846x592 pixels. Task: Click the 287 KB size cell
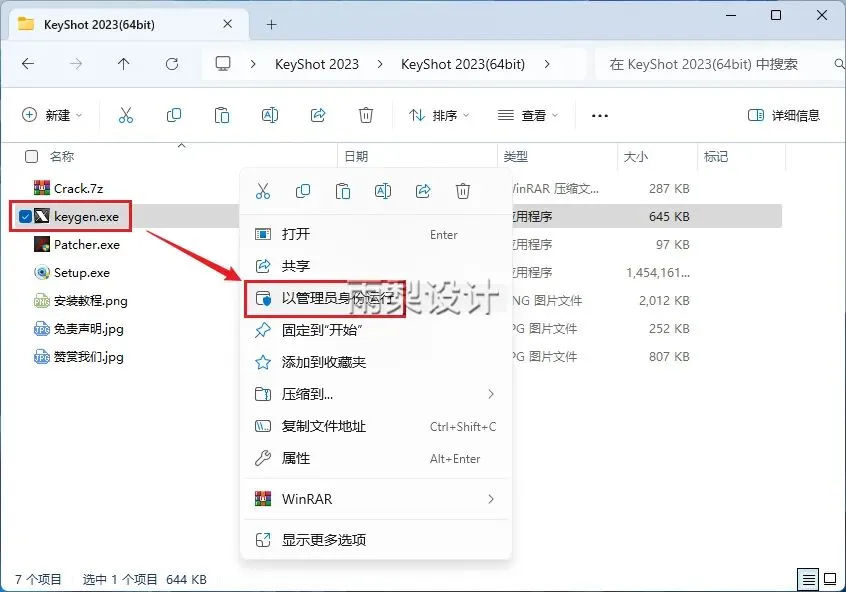[x=669, y=188]
